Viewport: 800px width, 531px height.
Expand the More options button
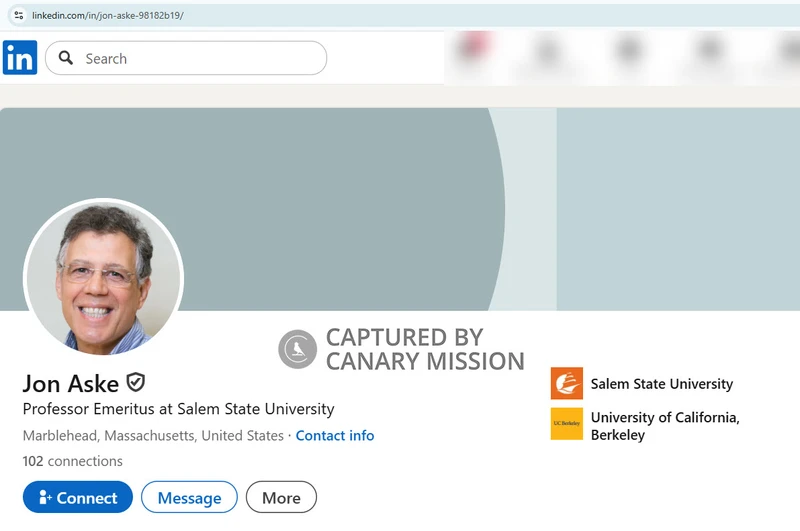[281, 498]
